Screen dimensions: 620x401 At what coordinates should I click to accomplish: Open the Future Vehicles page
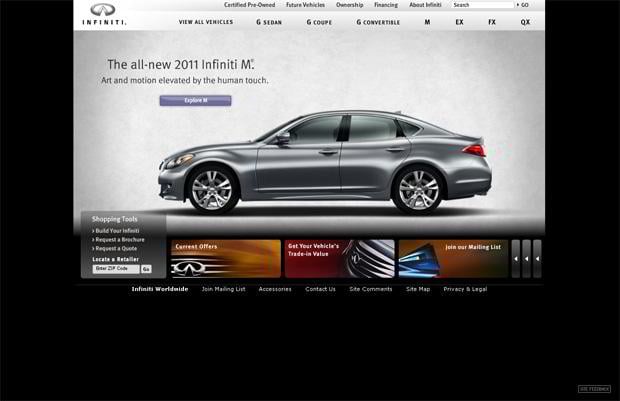pyautogui.click(x=306, y=5)
